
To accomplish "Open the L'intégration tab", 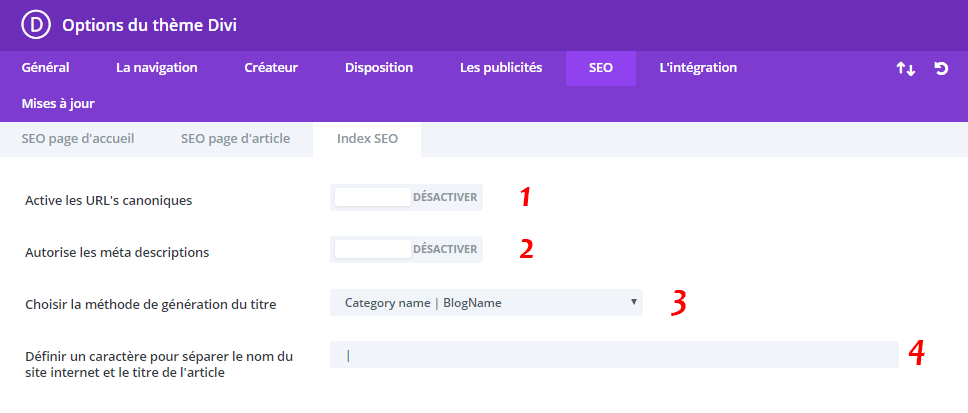I will click(x=698, y=68).
